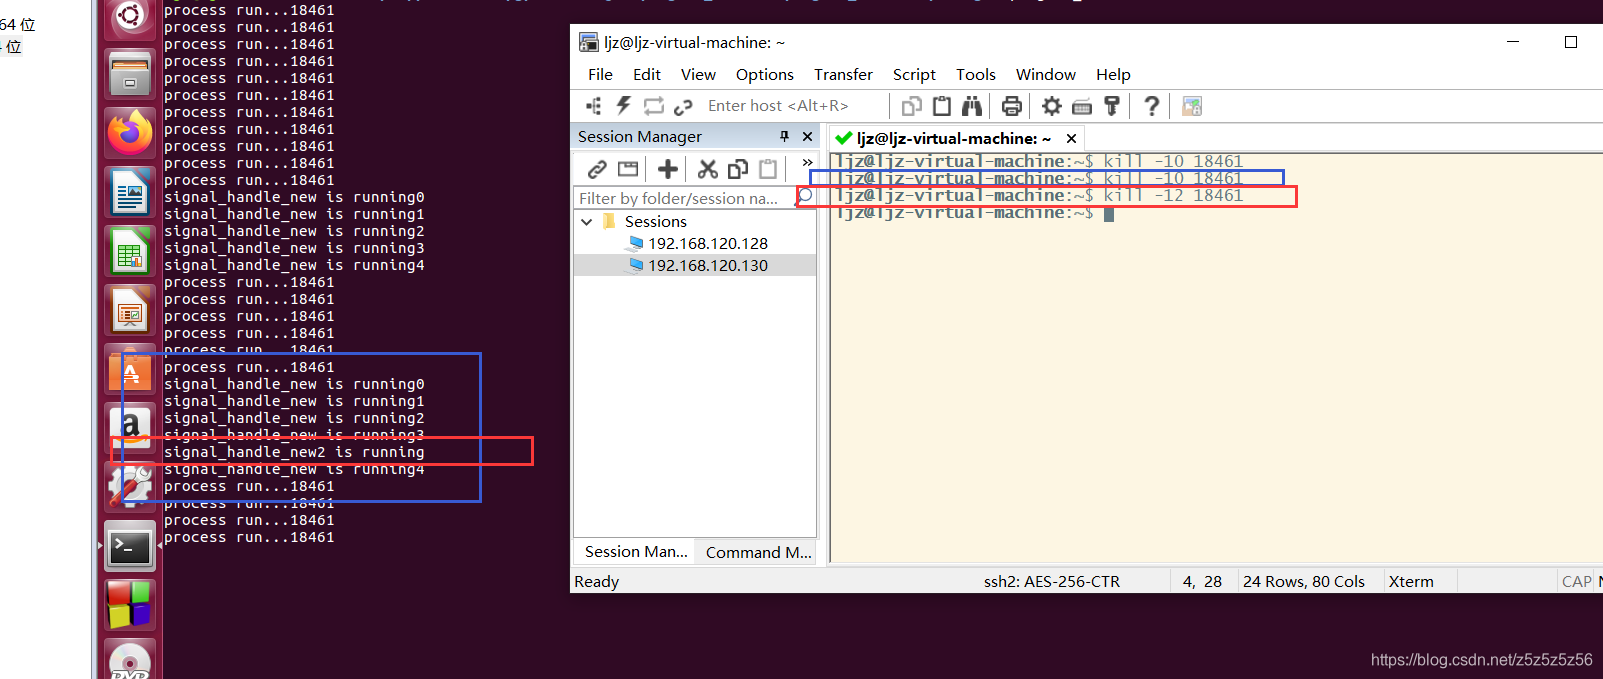The width and height of the screenshot is (1603, 679).
Task: Select session 192.168.120.130
Action: coord(708,265)
